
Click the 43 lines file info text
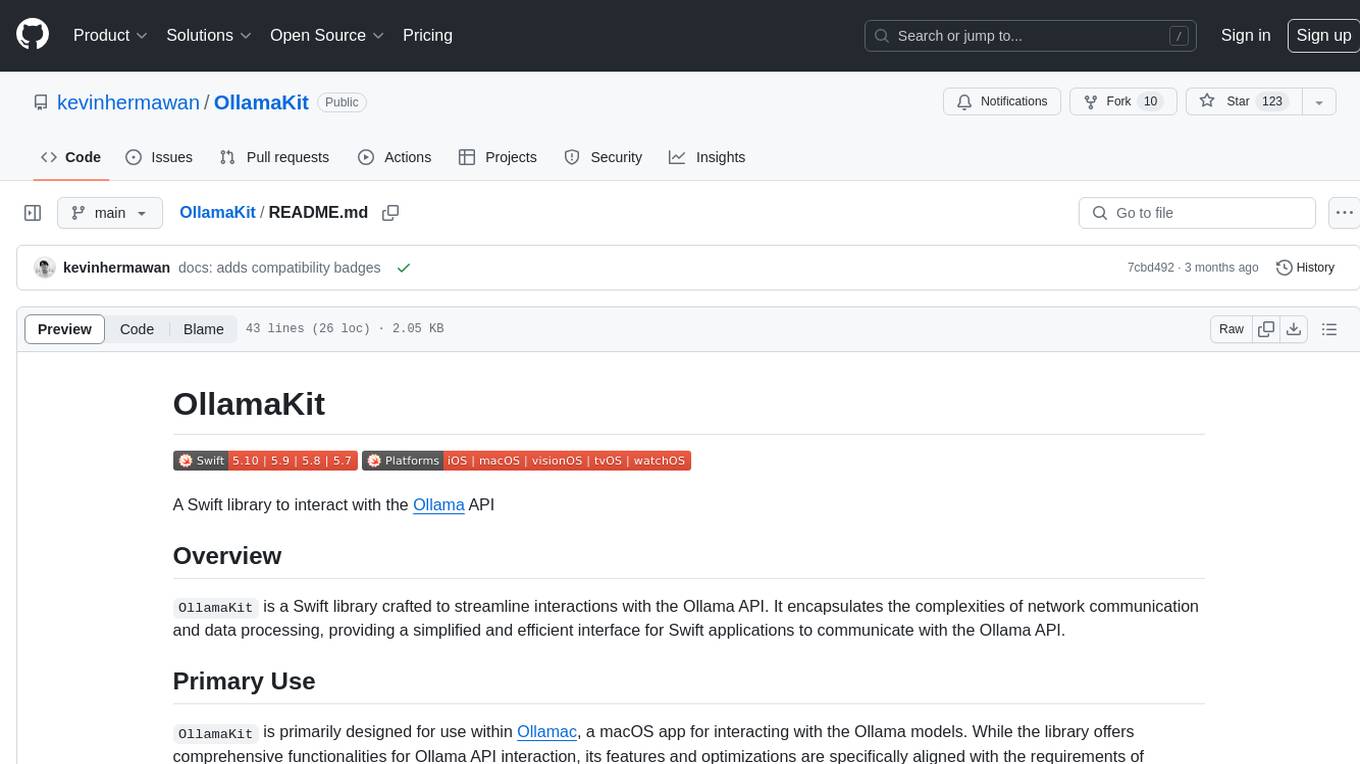[x=344, y=329]
